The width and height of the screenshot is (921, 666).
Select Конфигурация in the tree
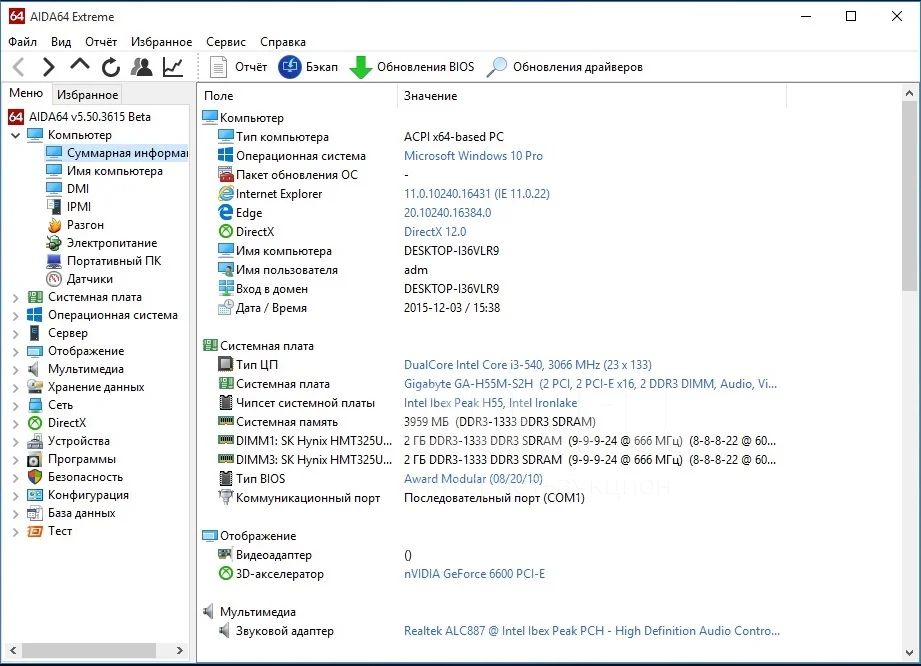[x=88, y=495]
